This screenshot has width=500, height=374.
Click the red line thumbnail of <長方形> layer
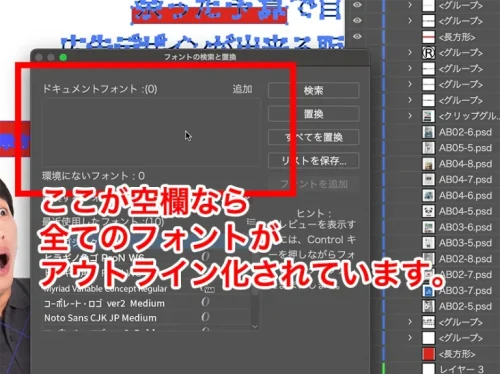point(428,37)
